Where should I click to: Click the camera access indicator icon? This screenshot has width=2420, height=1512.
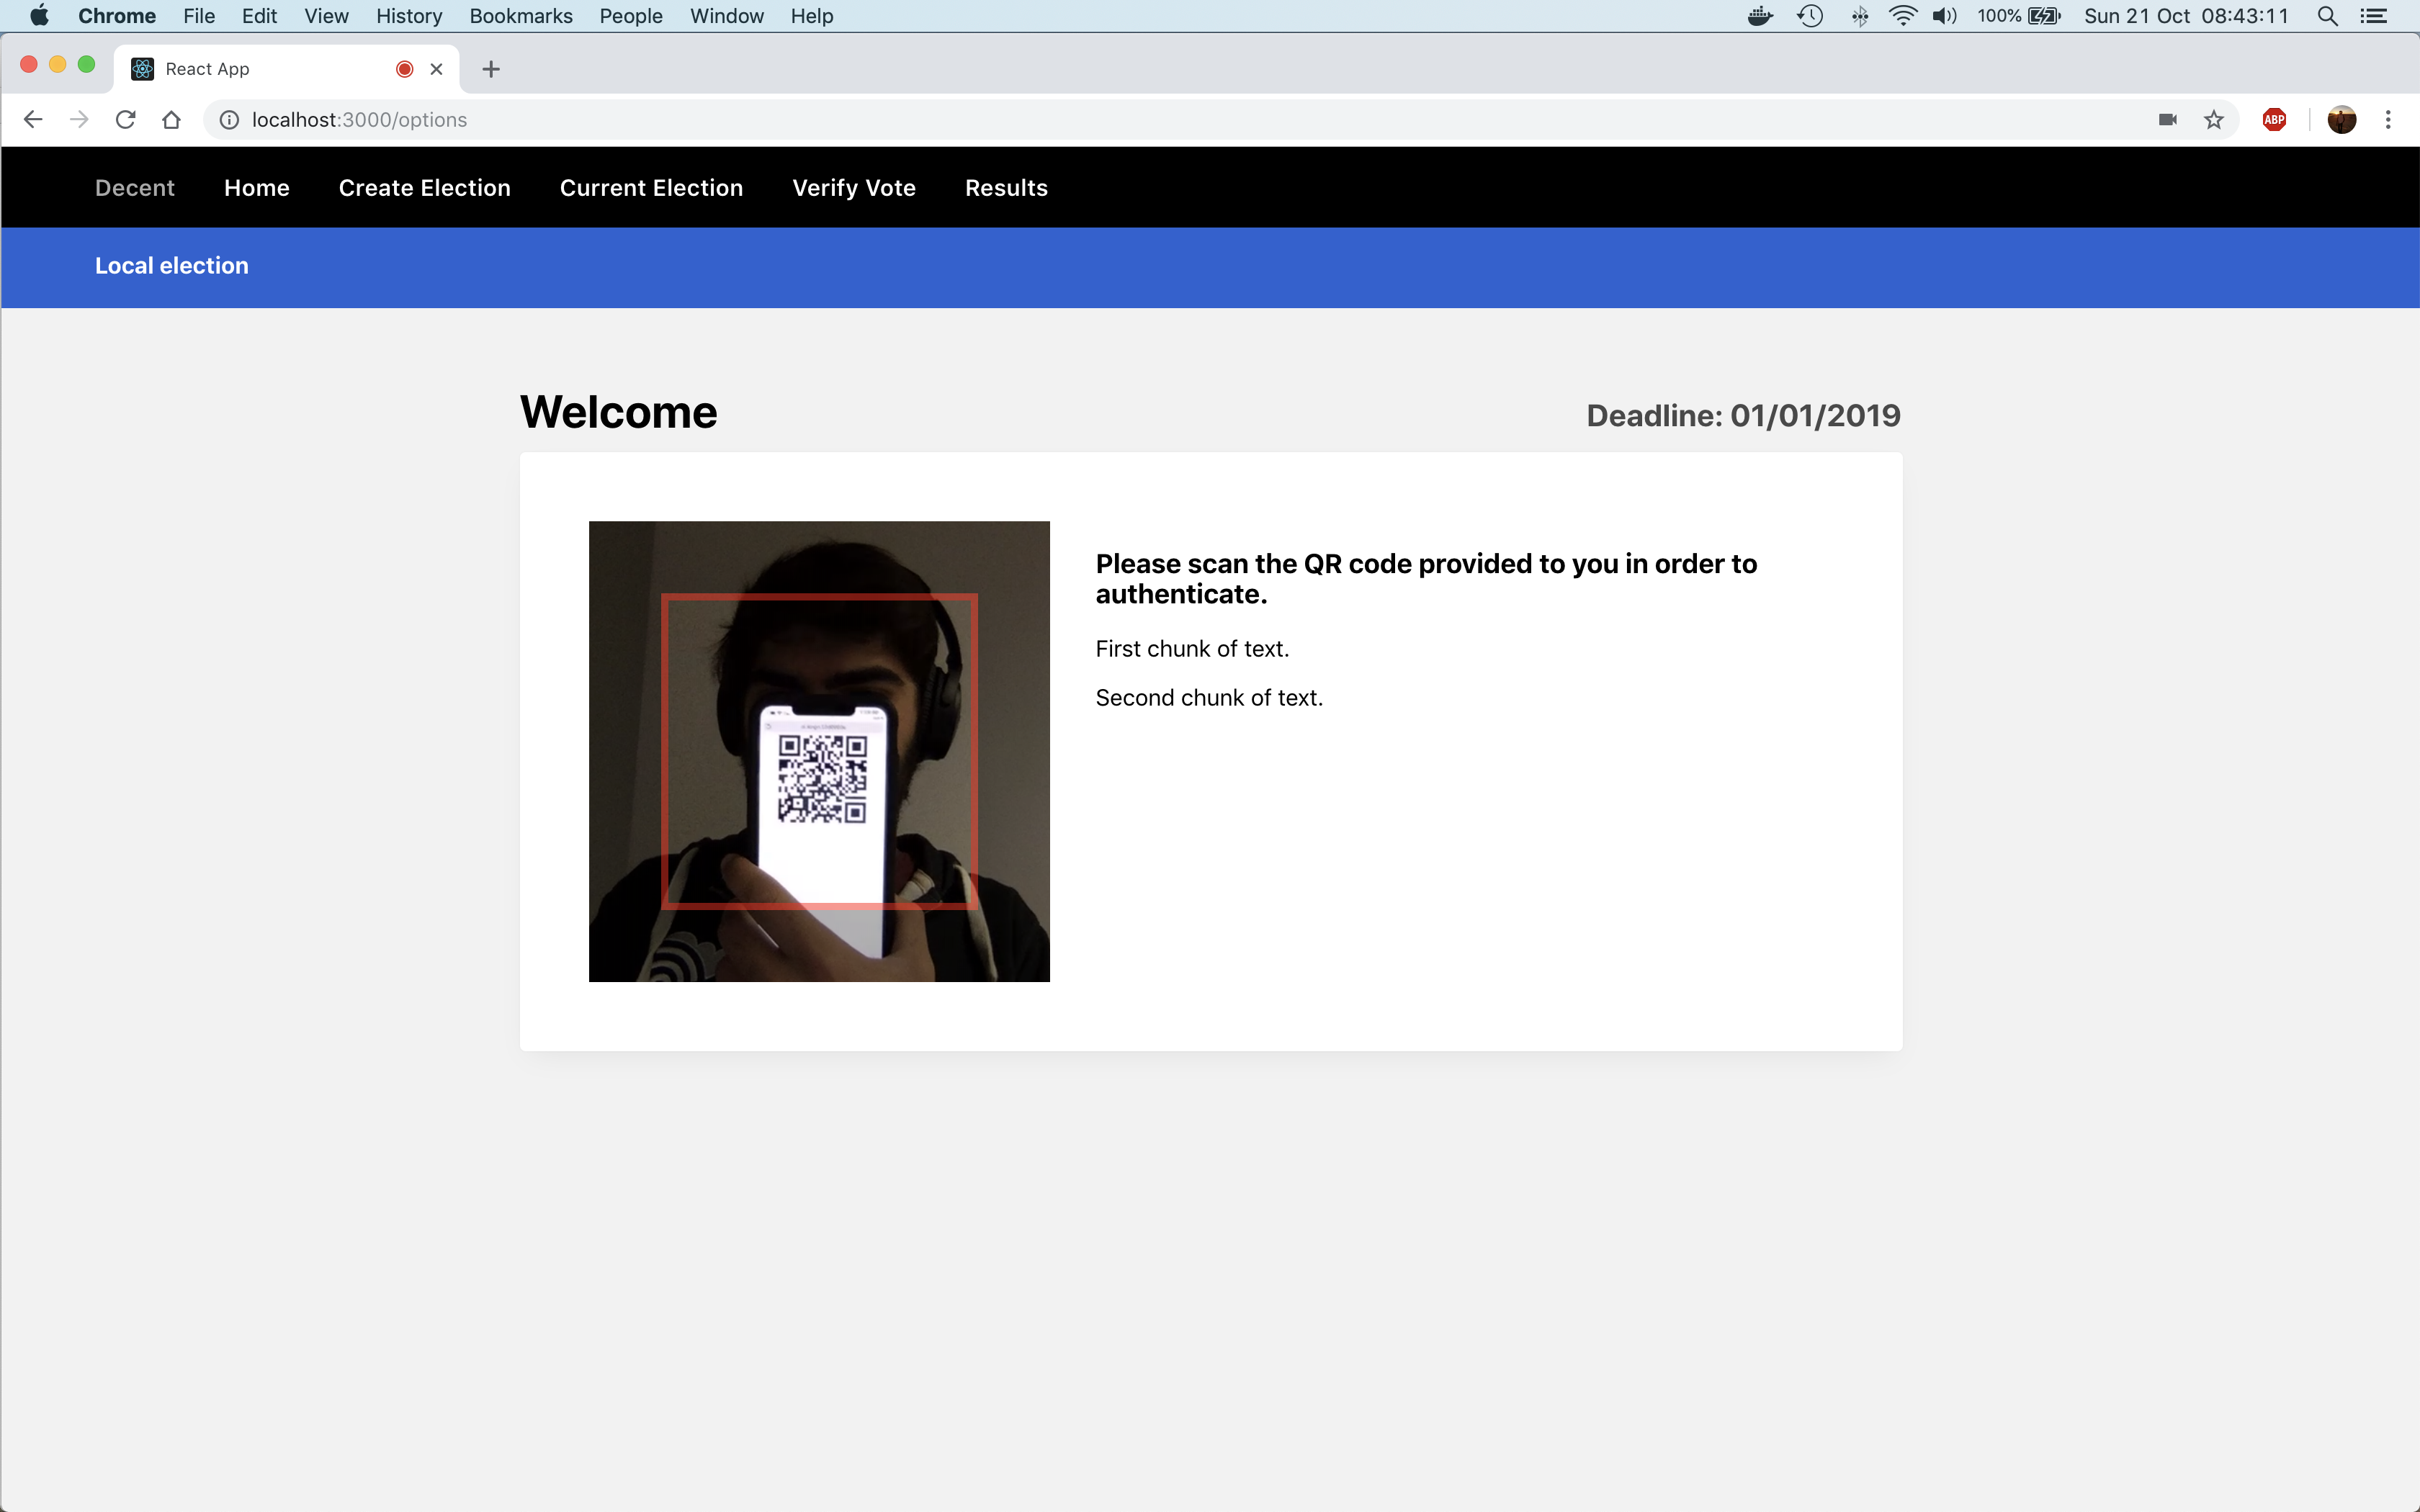pyautogui.click(x=2167, y=120)
